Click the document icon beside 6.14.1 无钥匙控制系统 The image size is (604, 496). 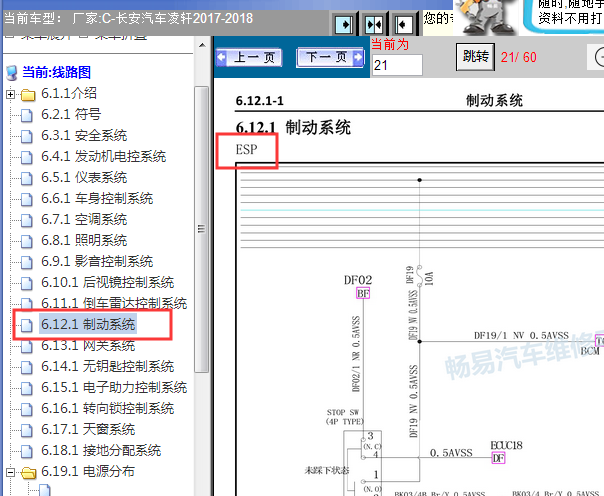pyautogui.click(x=27, y=367)
